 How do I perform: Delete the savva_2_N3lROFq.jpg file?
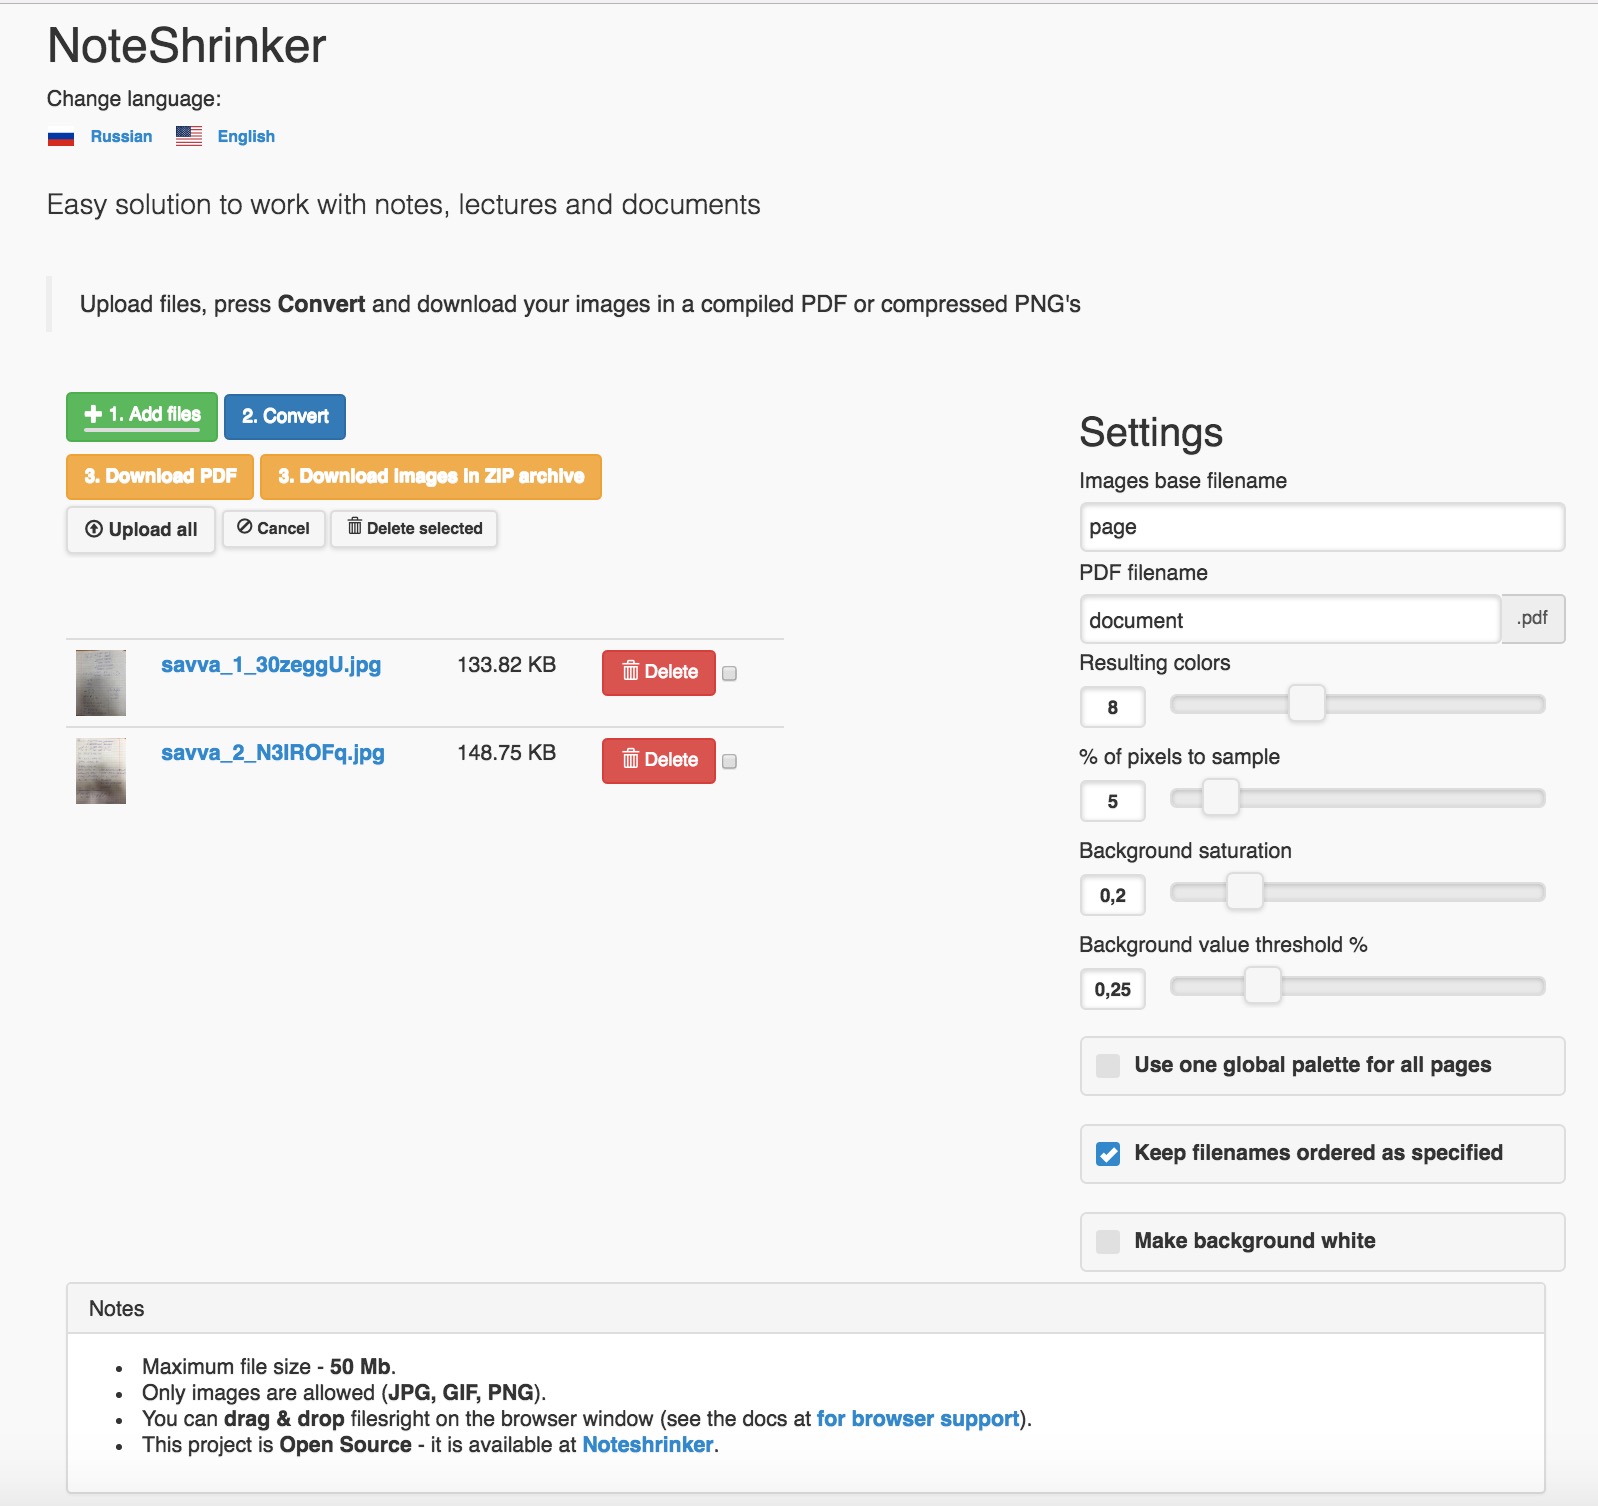point(659,761)
